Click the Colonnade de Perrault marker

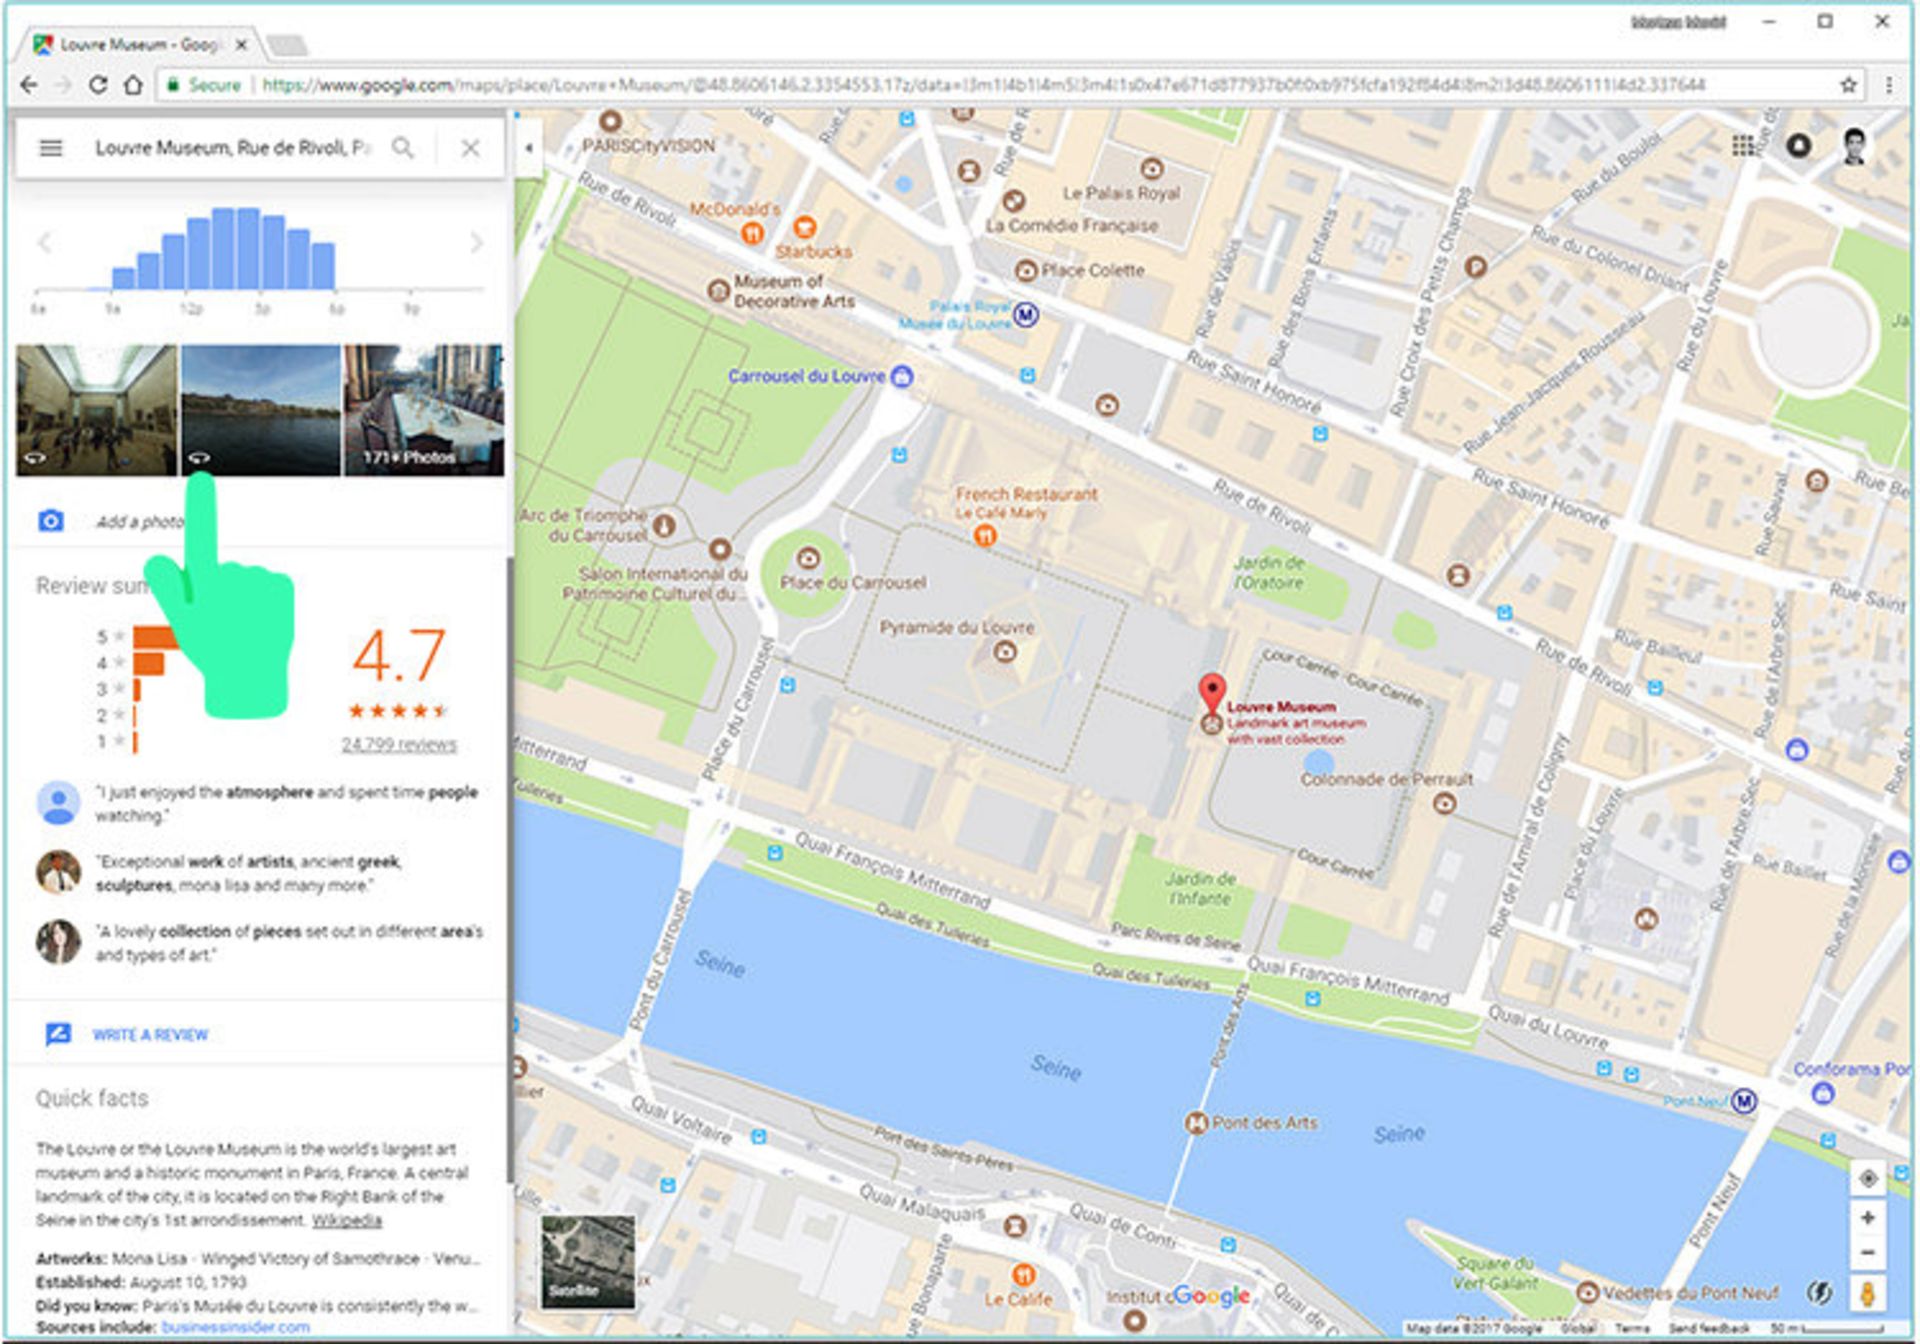[x=1444, y=803]
